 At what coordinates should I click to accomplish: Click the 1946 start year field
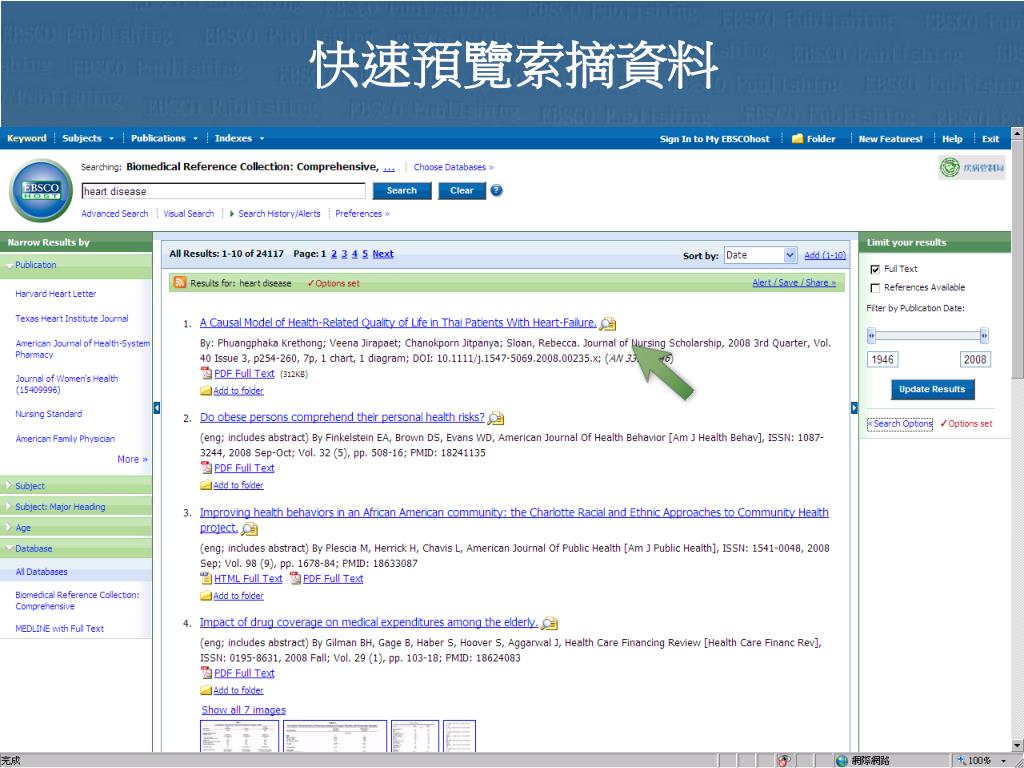(x=882, y=359)
